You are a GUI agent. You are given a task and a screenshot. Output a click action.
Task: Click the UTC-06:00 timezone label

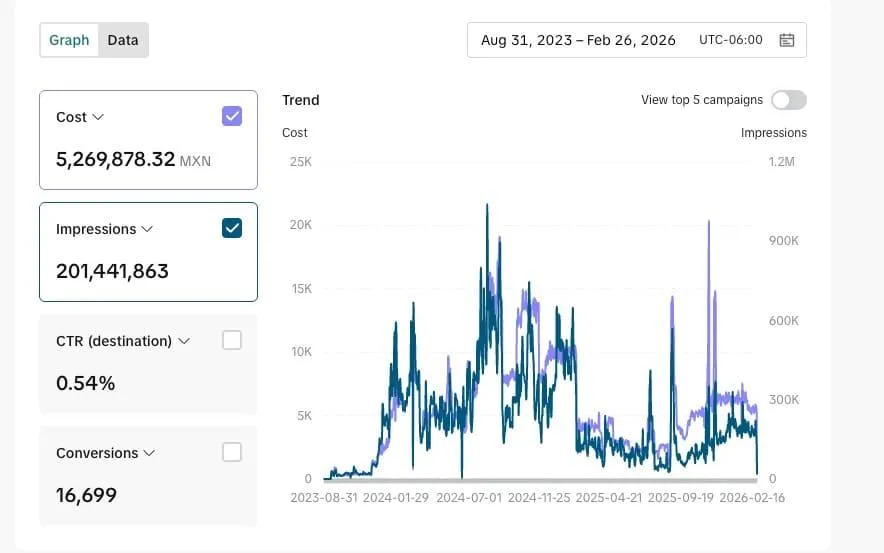(731, 40)
